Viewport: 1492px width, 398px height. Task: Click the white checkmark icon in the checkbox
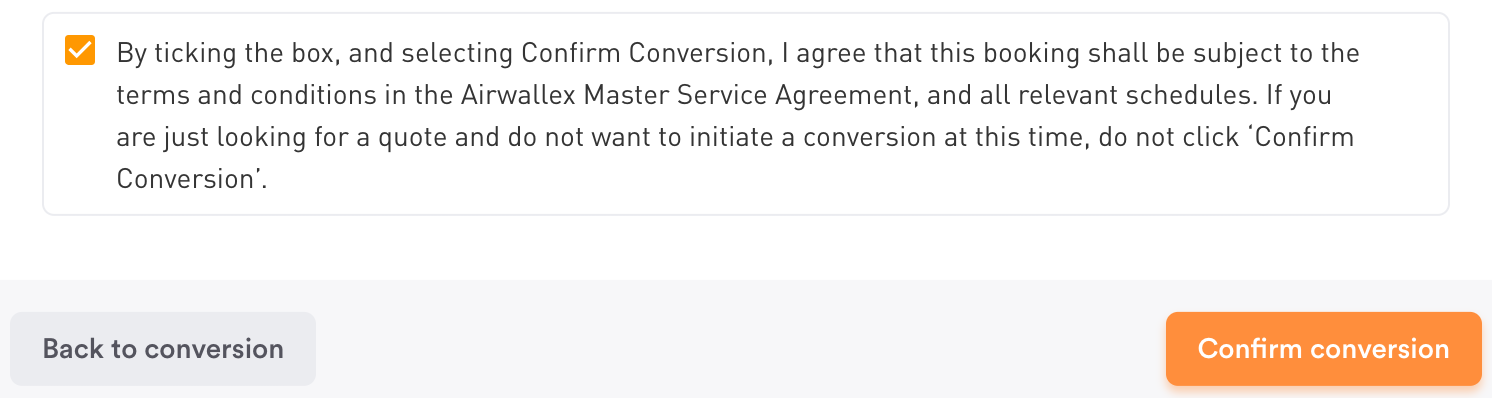[x=80, y=50]
